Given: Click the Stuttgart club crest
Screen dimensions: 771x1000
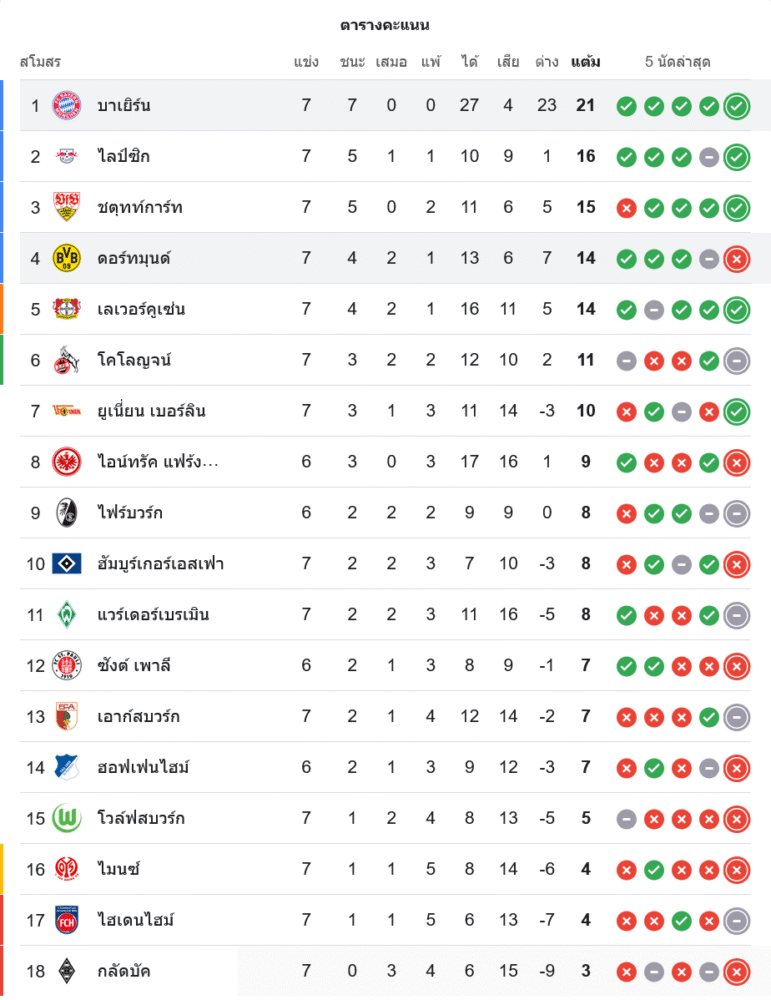Looking at the screenshot, I should [x=66, y=207].
